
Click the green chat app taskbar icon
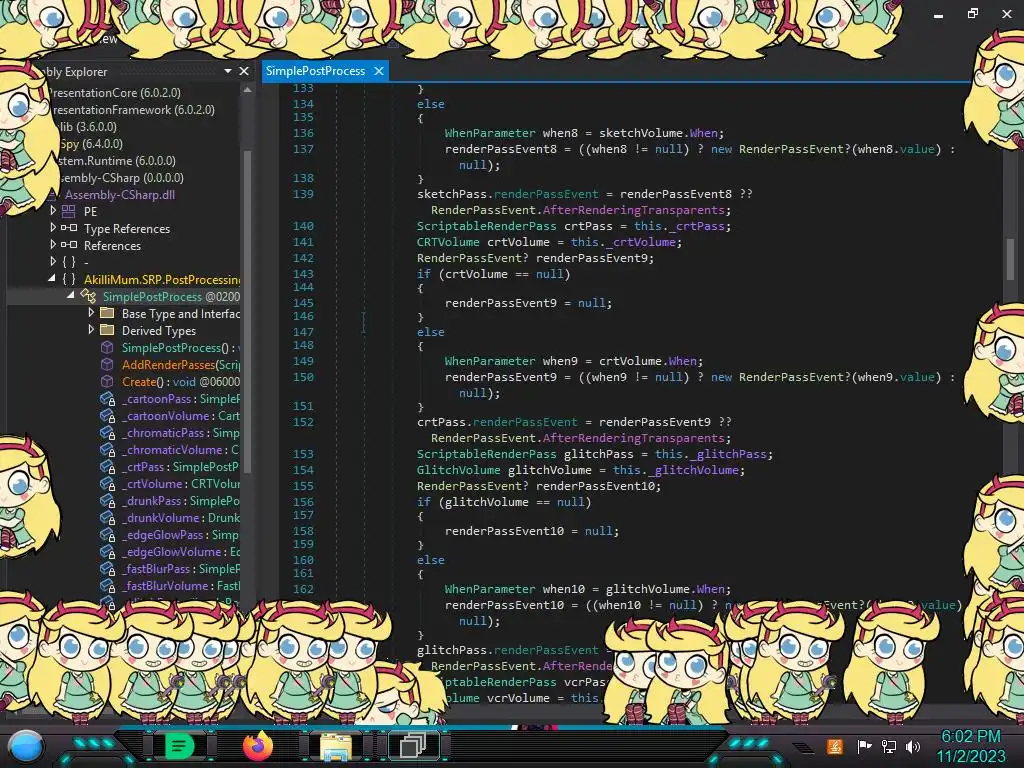pyautogui.click(x=179, y=745)
